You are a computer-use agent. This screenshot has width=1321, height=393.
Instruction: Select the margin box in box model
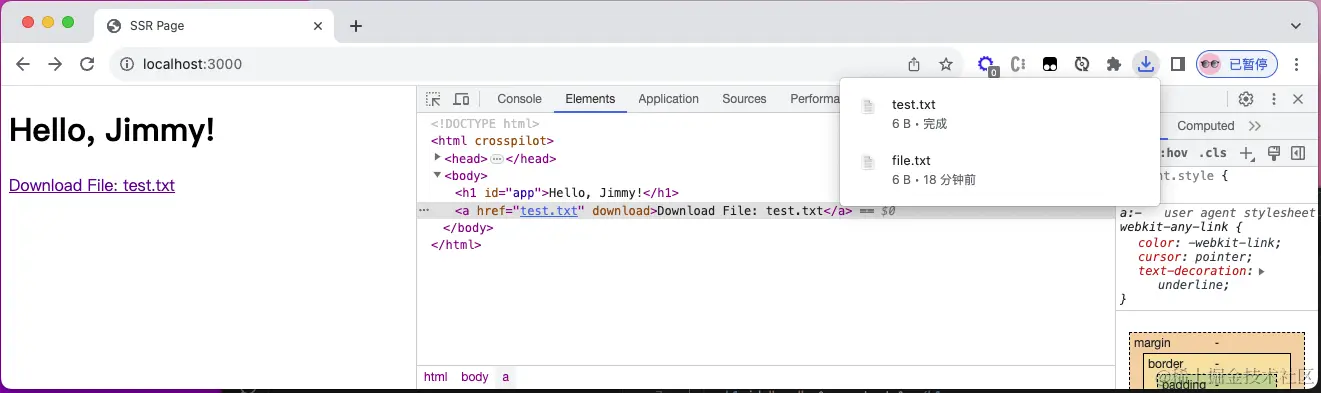point(1152,343)
